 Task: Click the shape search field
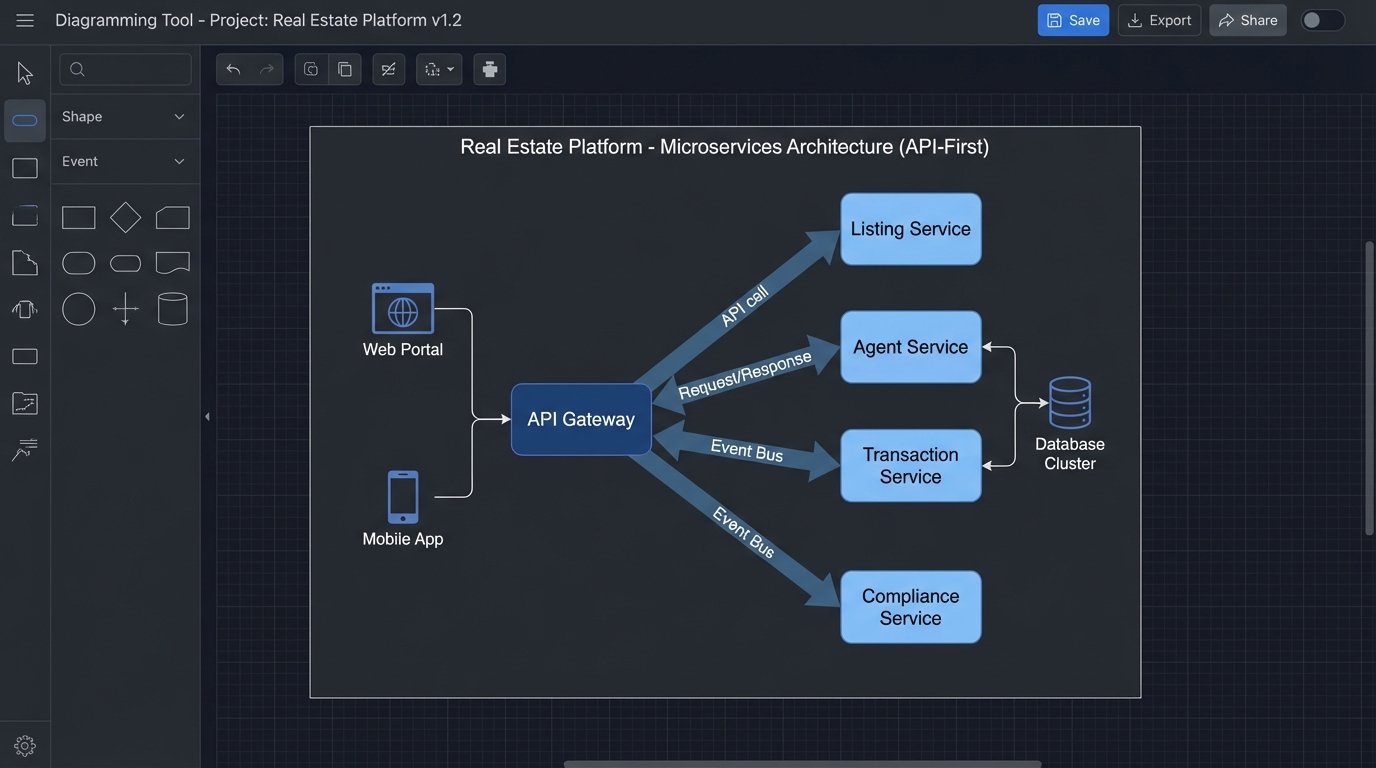(x=126, y=69)
